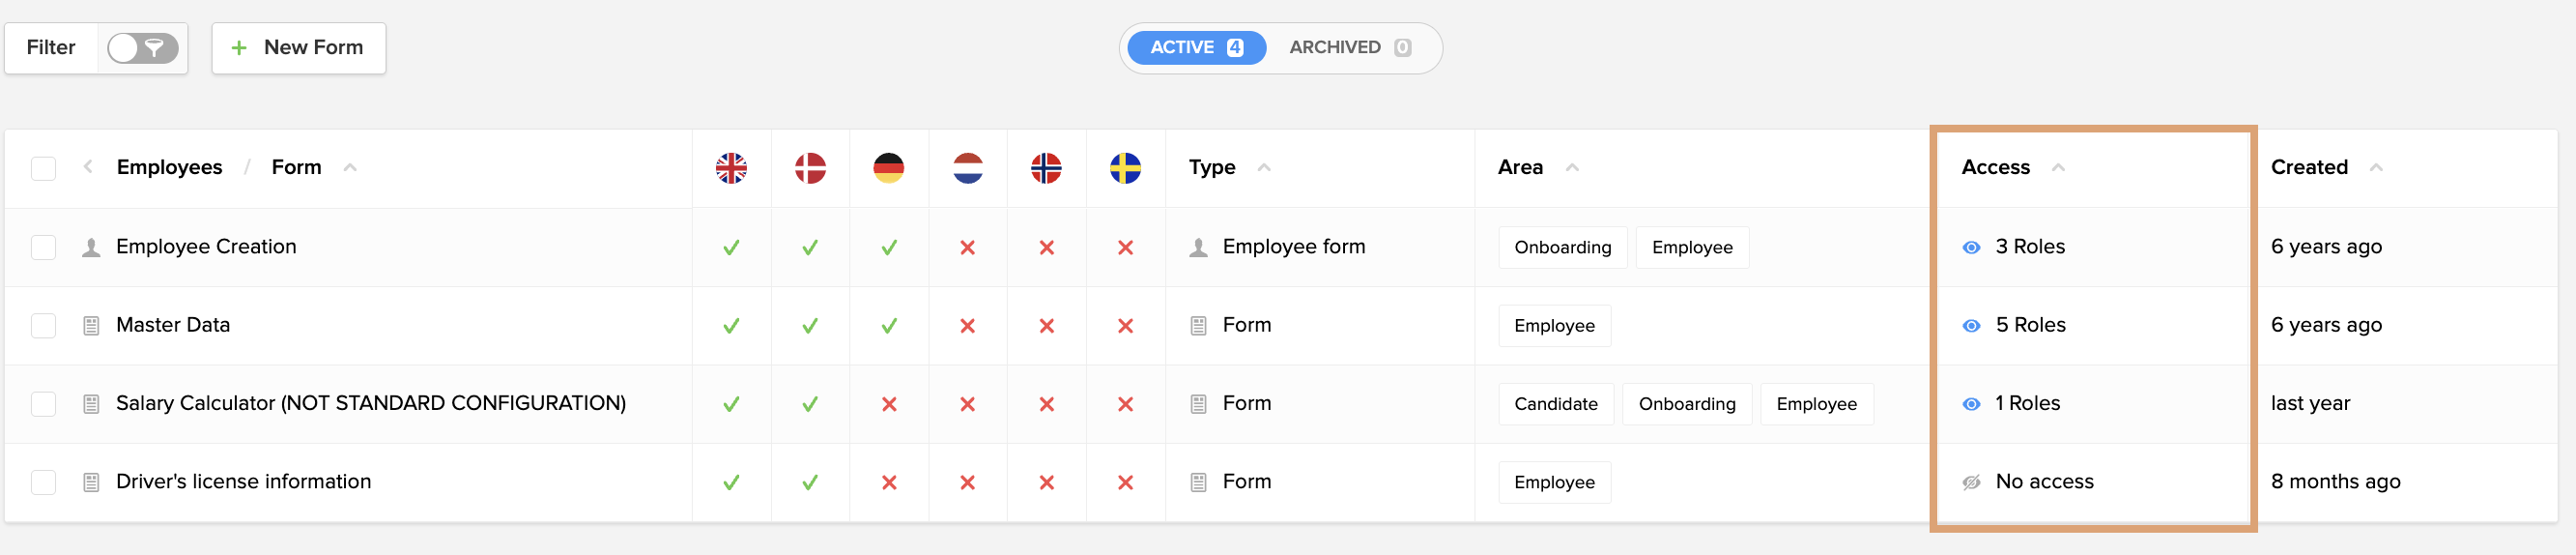Click the eye icon next to 3 Roles

(1971, 247)
